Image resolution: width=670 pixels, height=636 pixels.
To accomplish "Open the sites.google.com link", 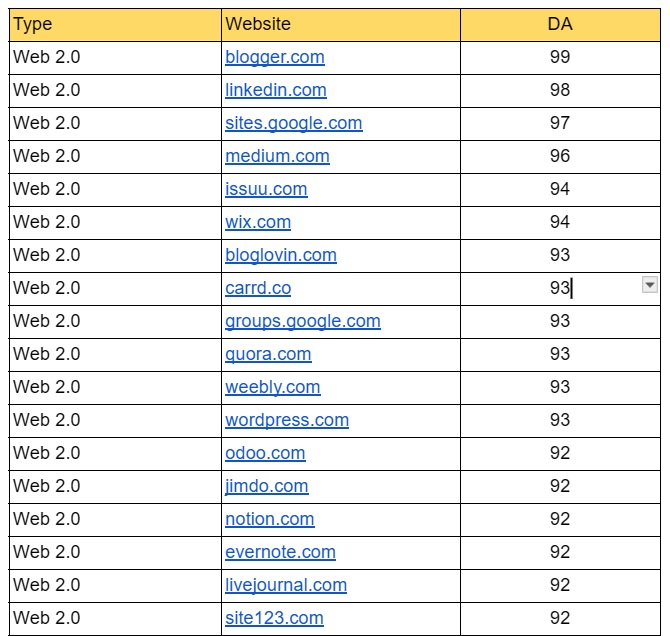I will (x=293, y=123).
